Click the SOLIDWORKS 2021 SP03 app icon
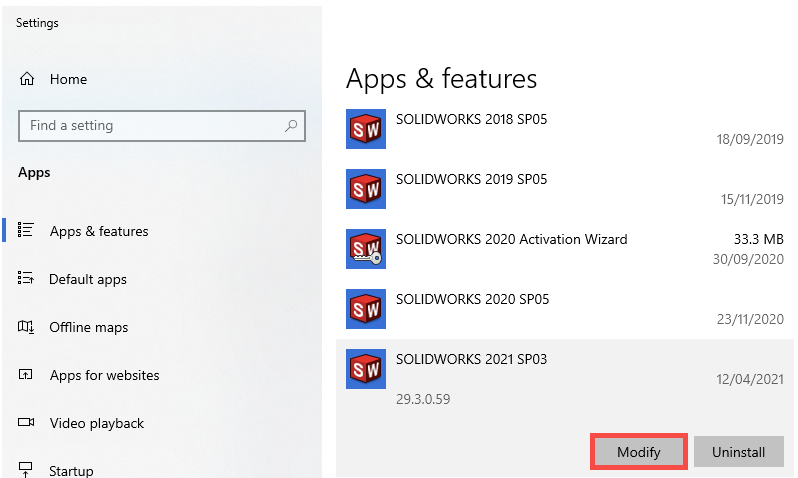 [365, 369]
